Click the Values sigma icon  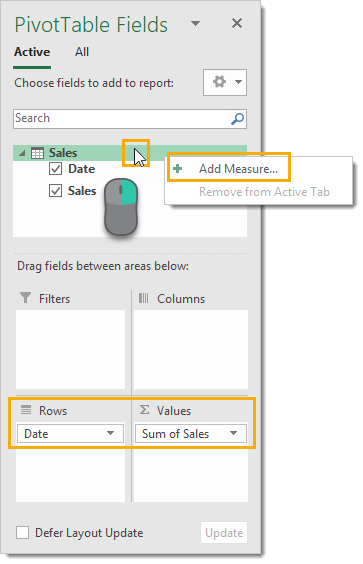(x=144, y=409)
